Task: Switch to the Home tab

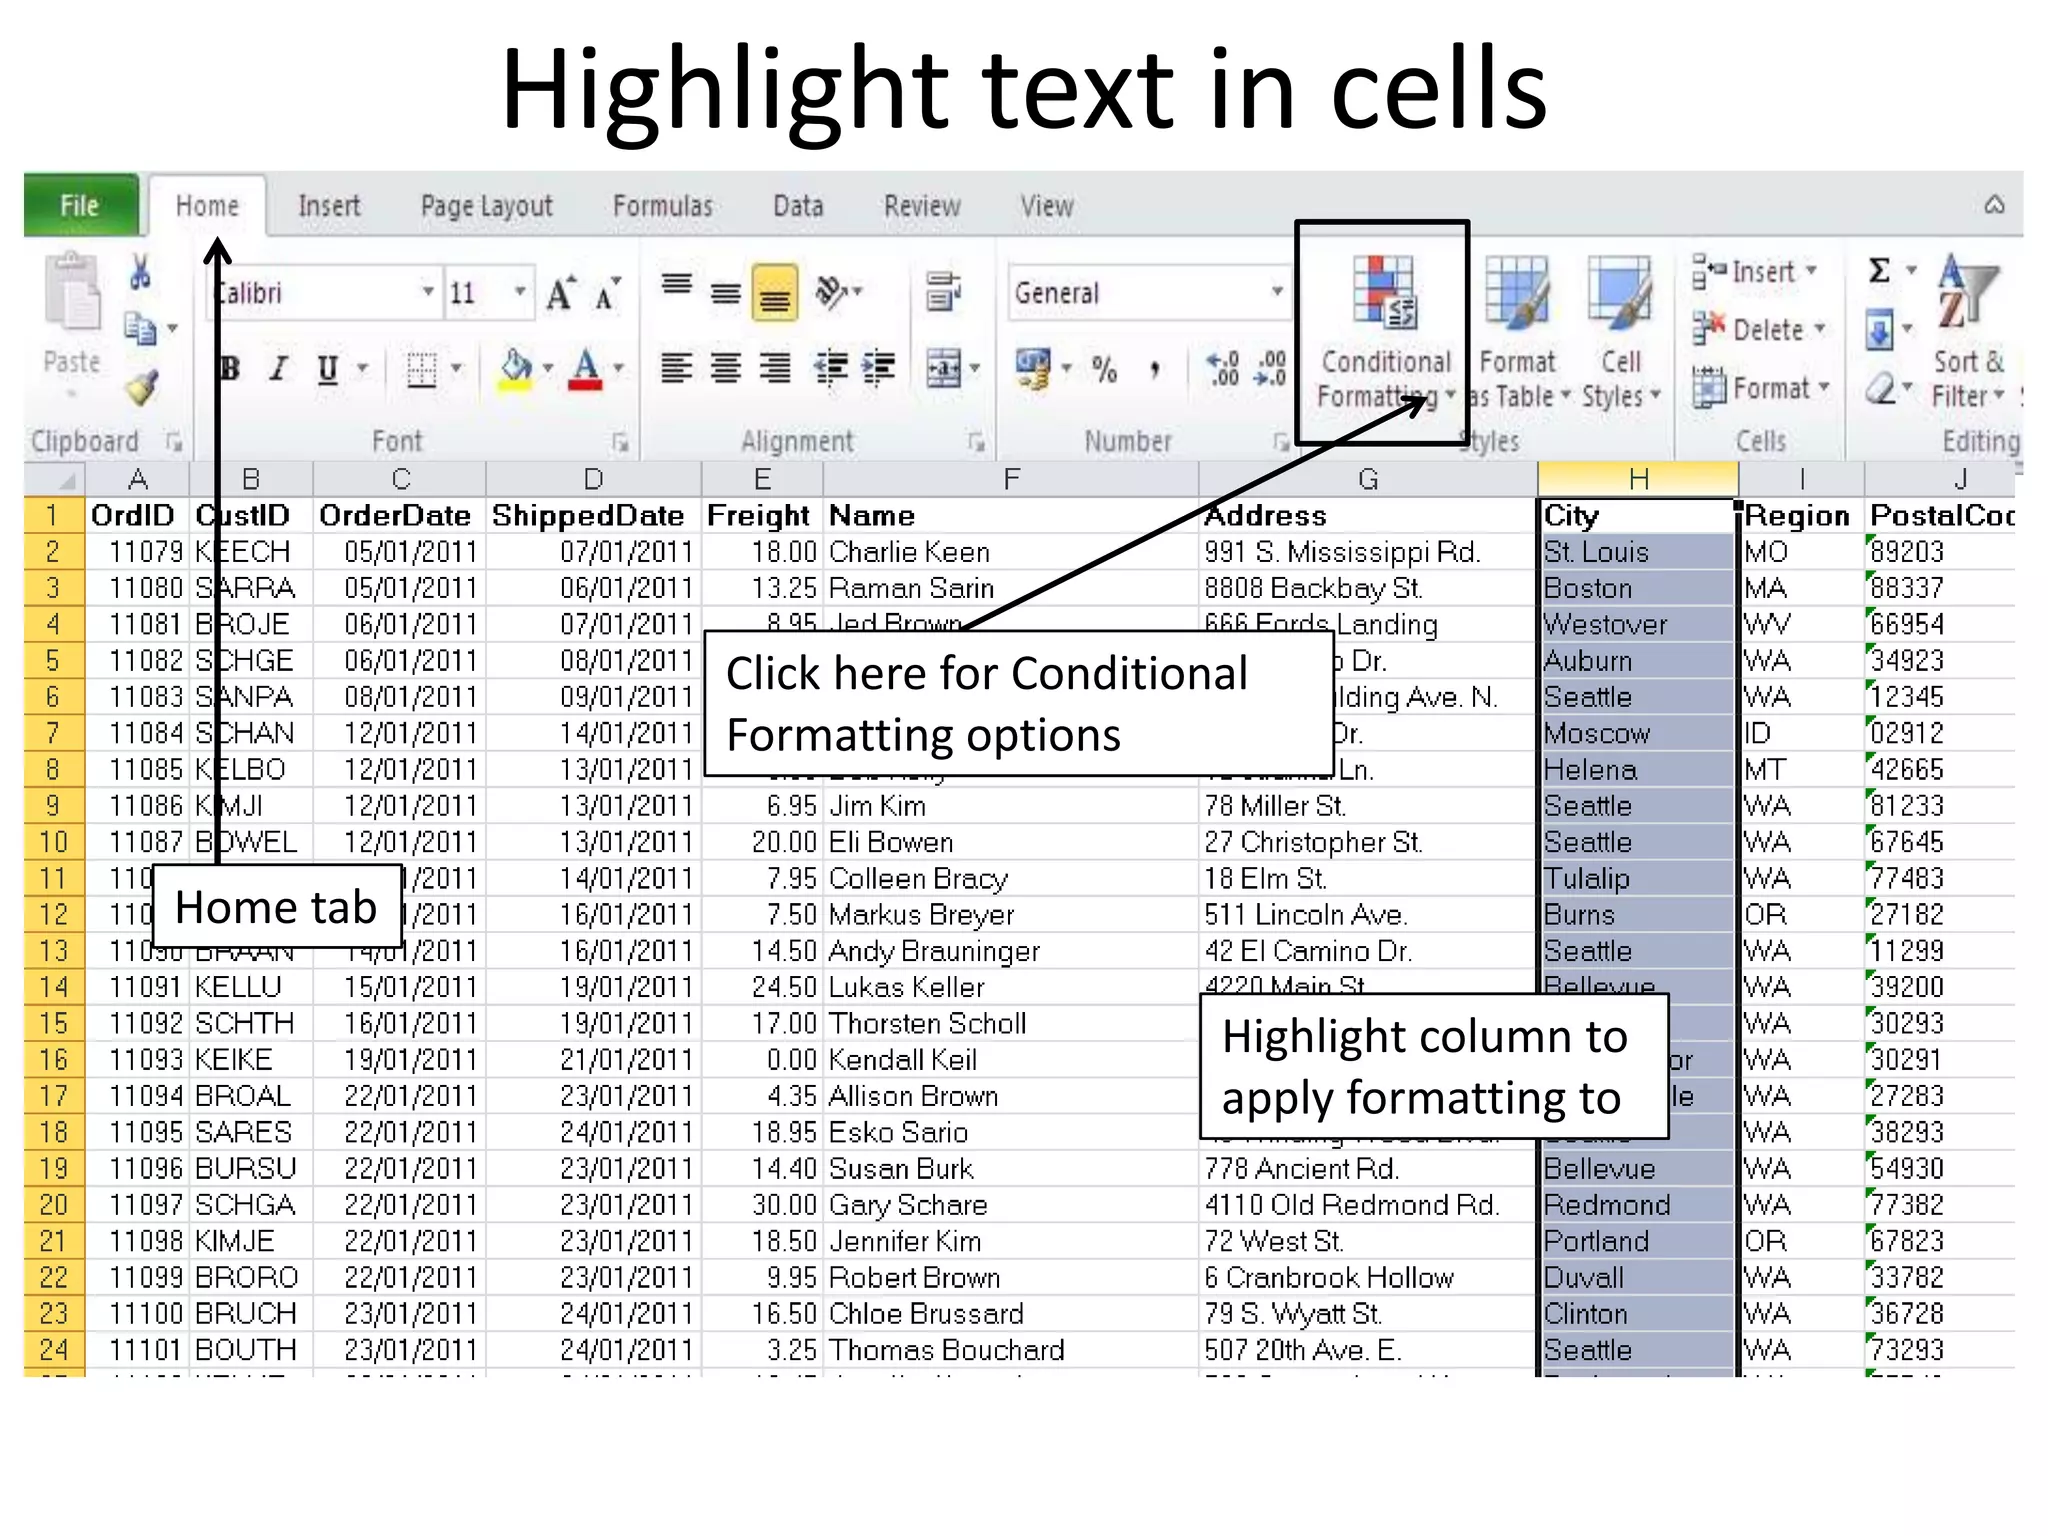Action: [207, 206]
